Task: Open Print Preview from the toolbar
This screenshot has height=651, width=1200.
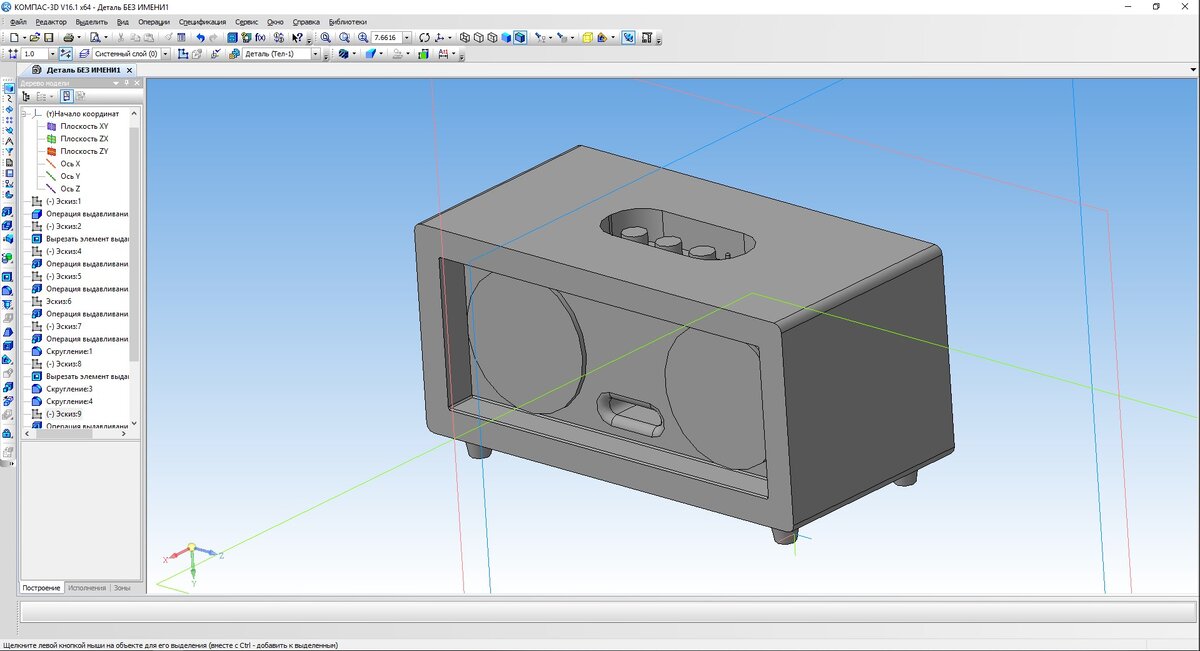Action: click(93, 37)
